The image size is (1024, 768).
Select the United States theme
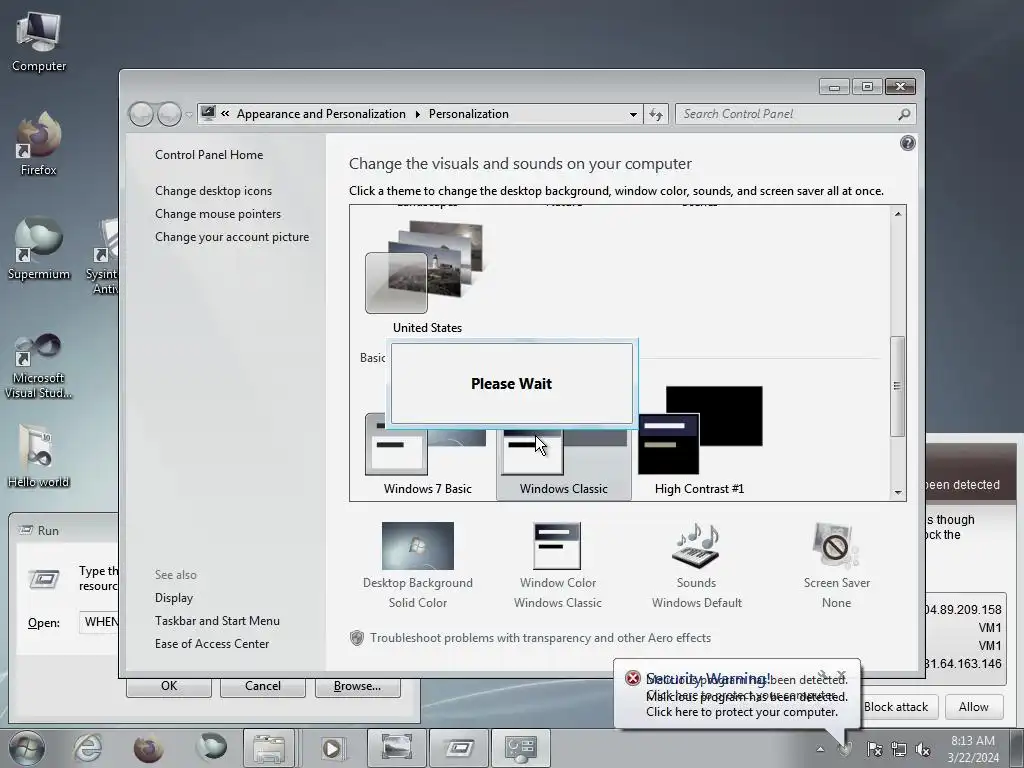coord(427,278)
